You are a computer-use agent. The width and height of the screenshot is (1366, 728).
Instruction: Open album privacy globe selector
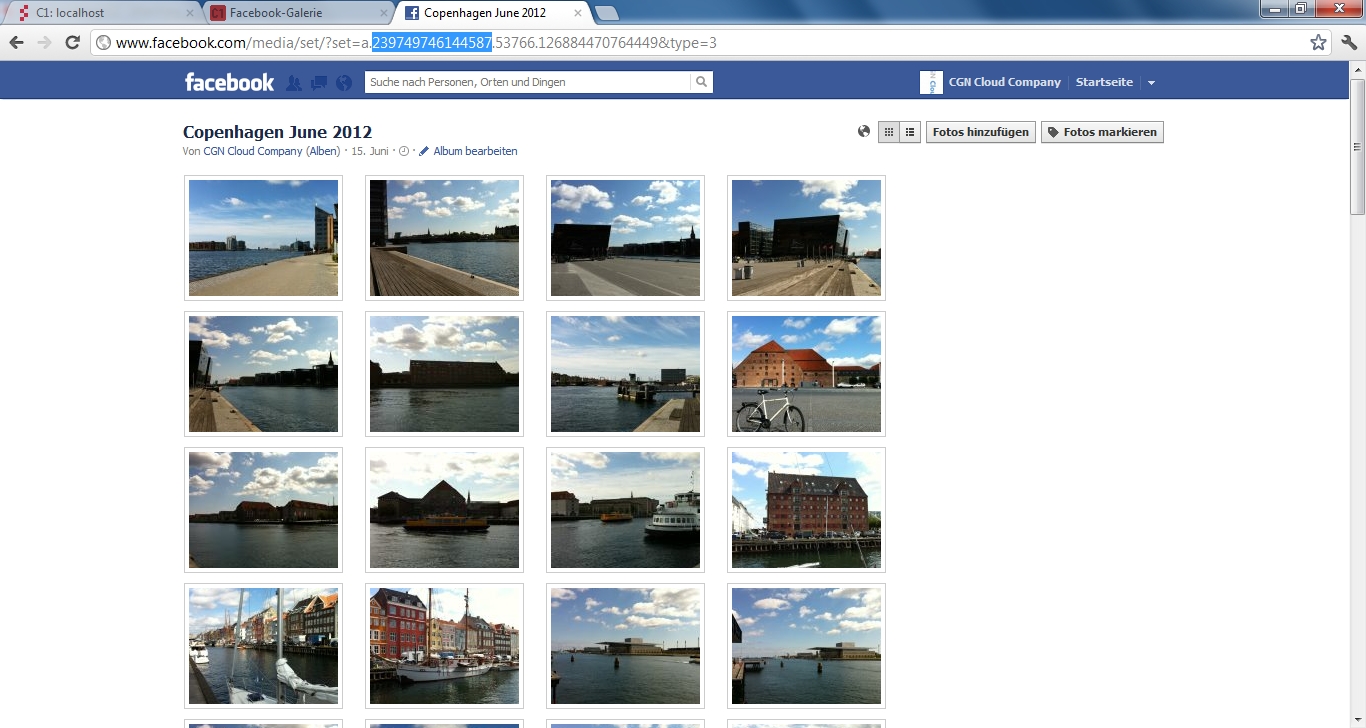(x=864, y=131)
